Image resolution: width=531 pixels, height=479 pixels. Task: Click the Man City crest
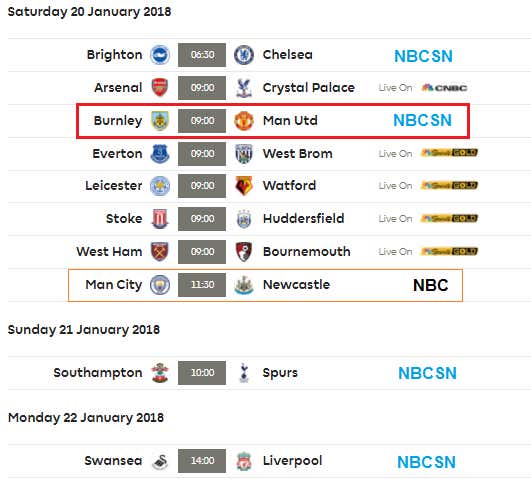[x=160, y=285]
